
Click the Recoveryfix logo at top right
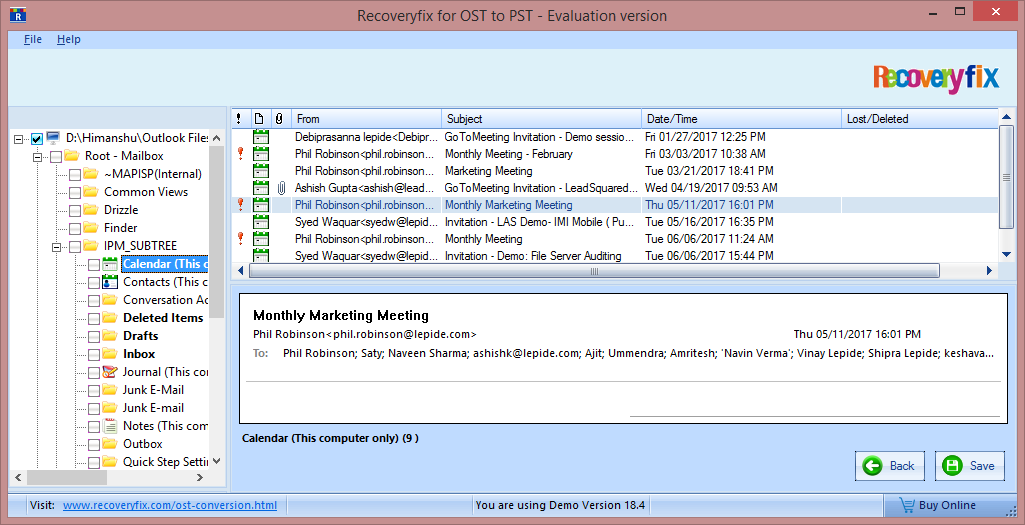(936, 77)
